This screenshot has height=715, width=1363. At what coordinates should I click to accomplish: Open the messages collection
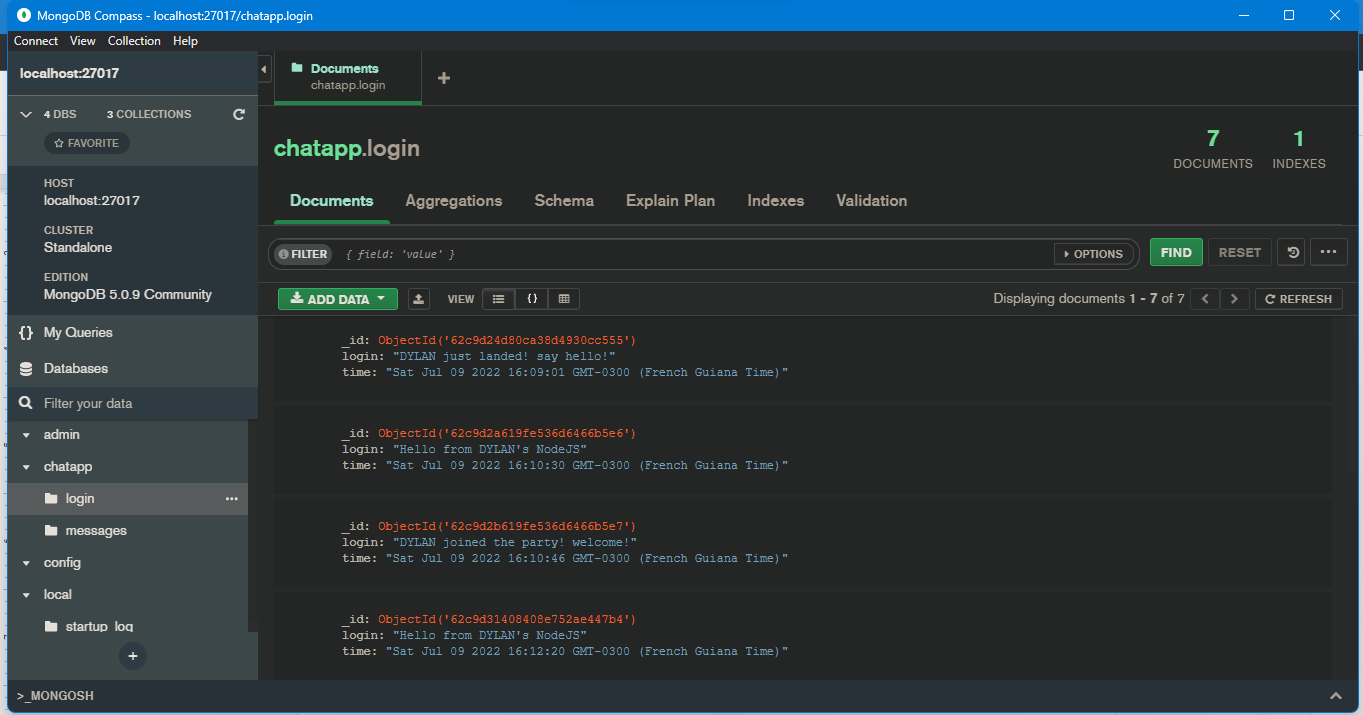[96, 530]
